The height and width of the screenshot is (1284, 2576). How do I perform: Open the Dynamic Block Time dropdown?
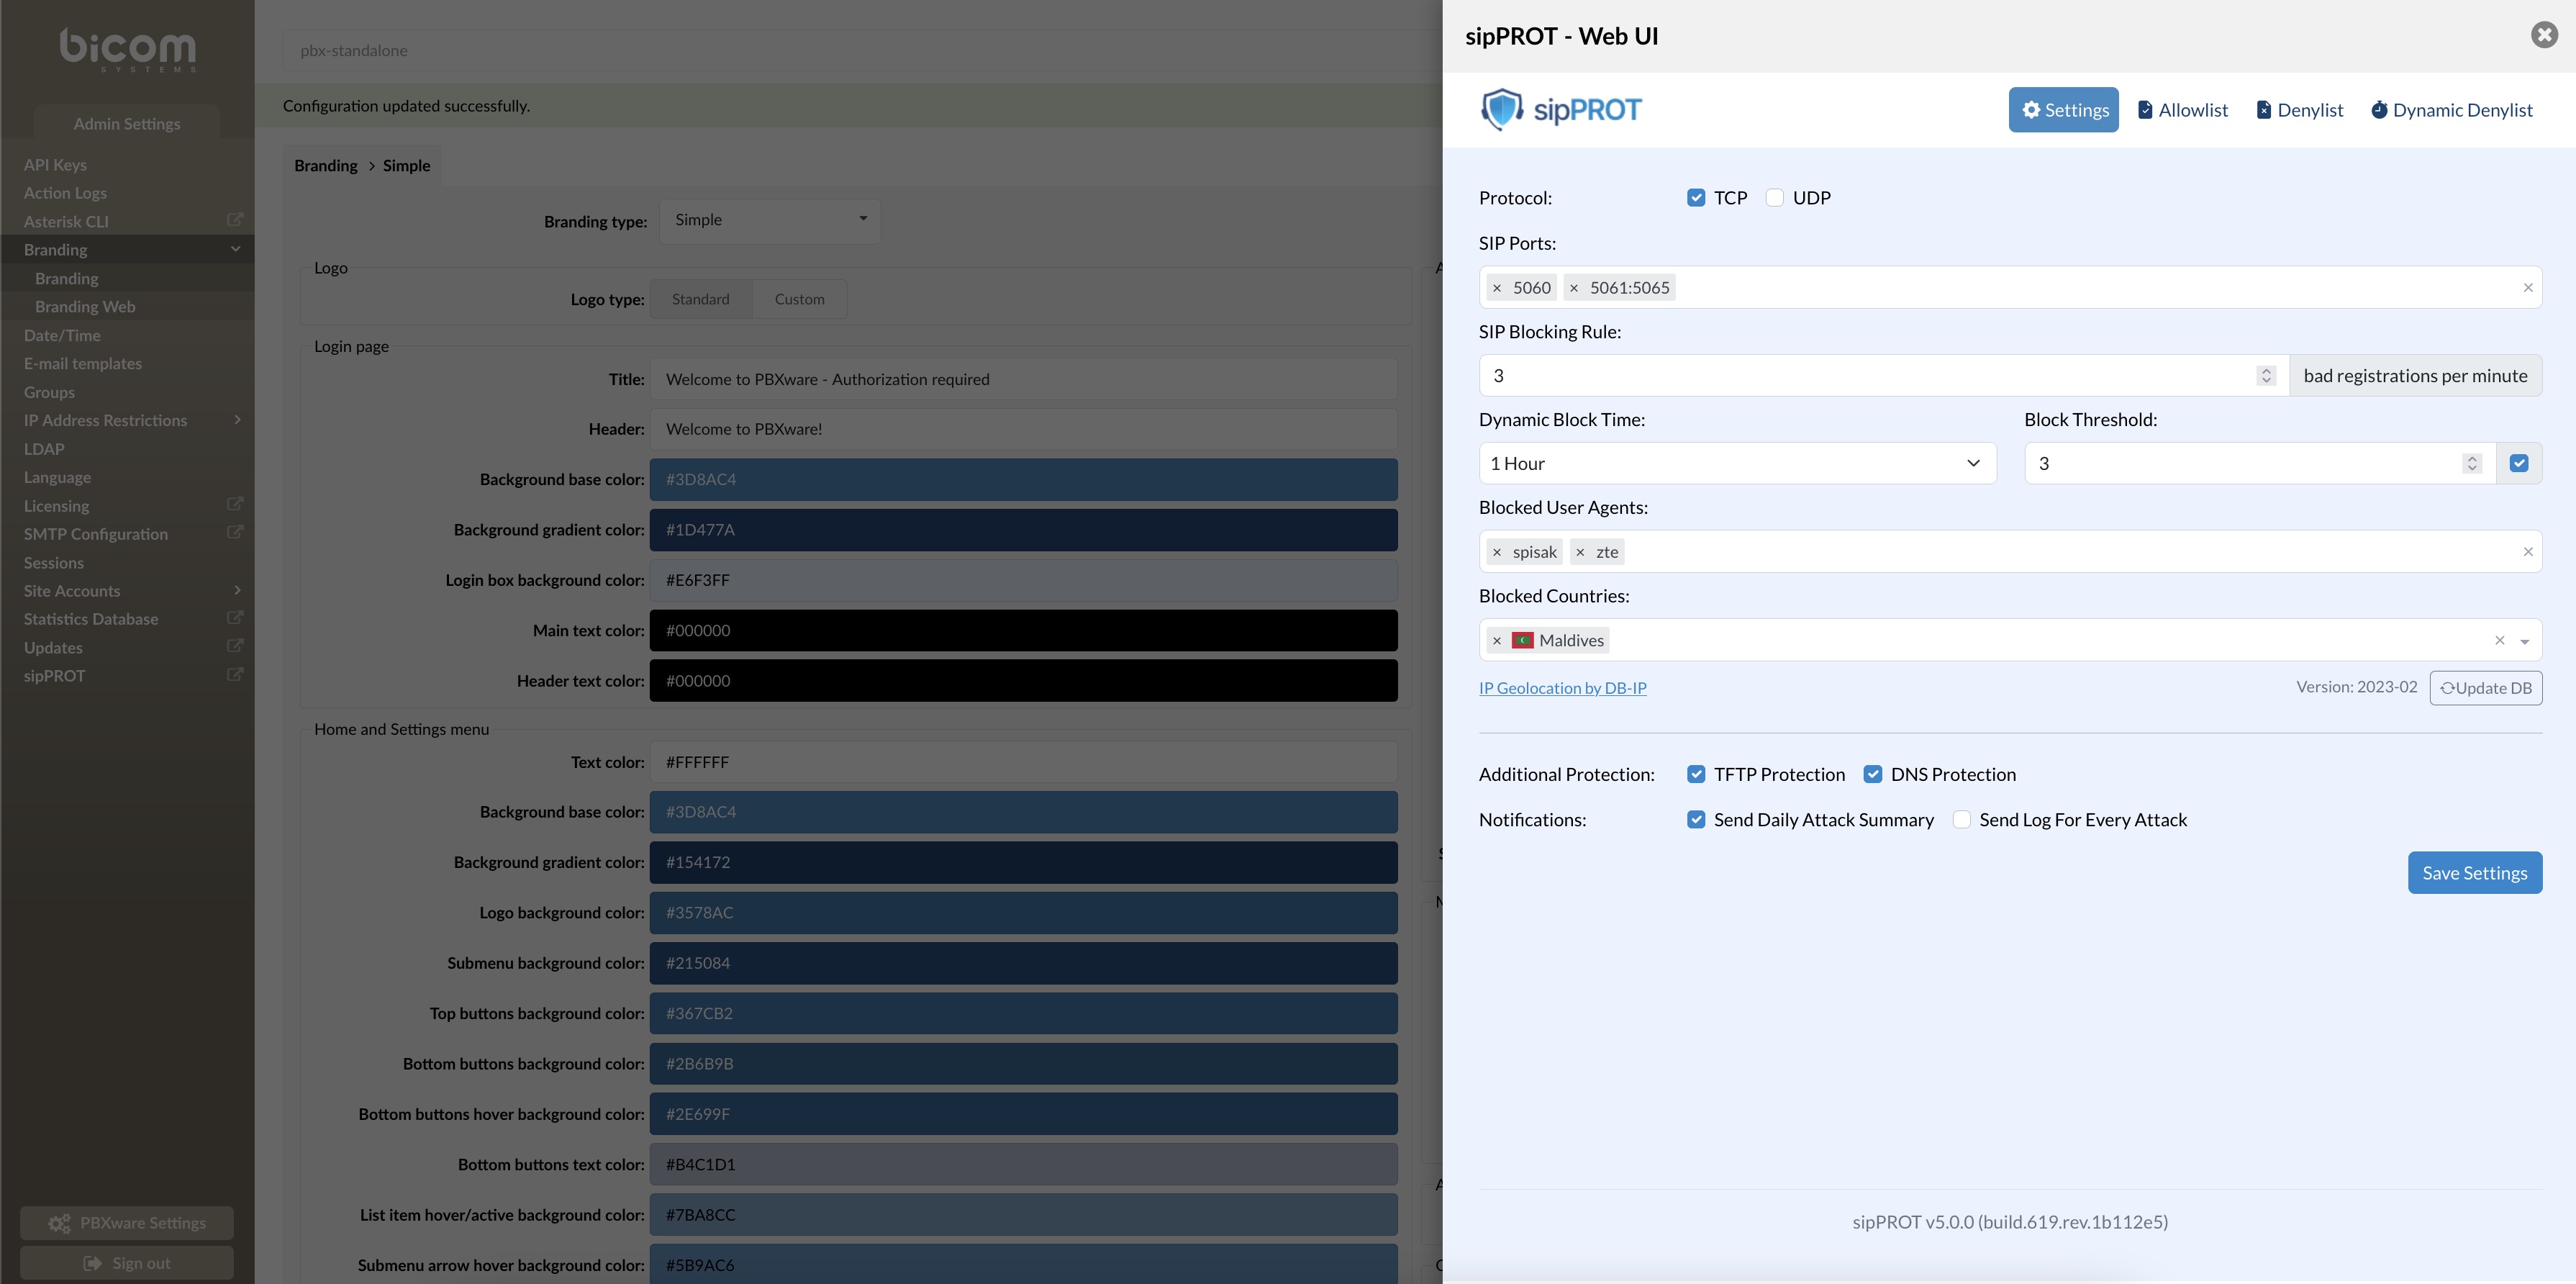tap(1737, 464)
